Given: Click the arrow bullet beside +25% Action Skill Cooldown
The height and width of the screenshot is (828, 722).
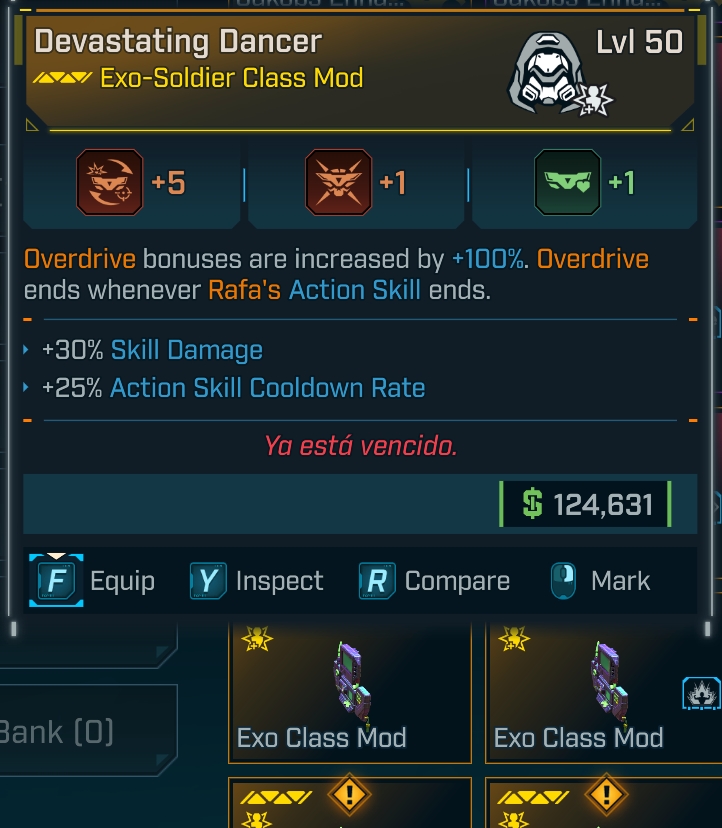Looking at the screenshot, I should [27, 388].
